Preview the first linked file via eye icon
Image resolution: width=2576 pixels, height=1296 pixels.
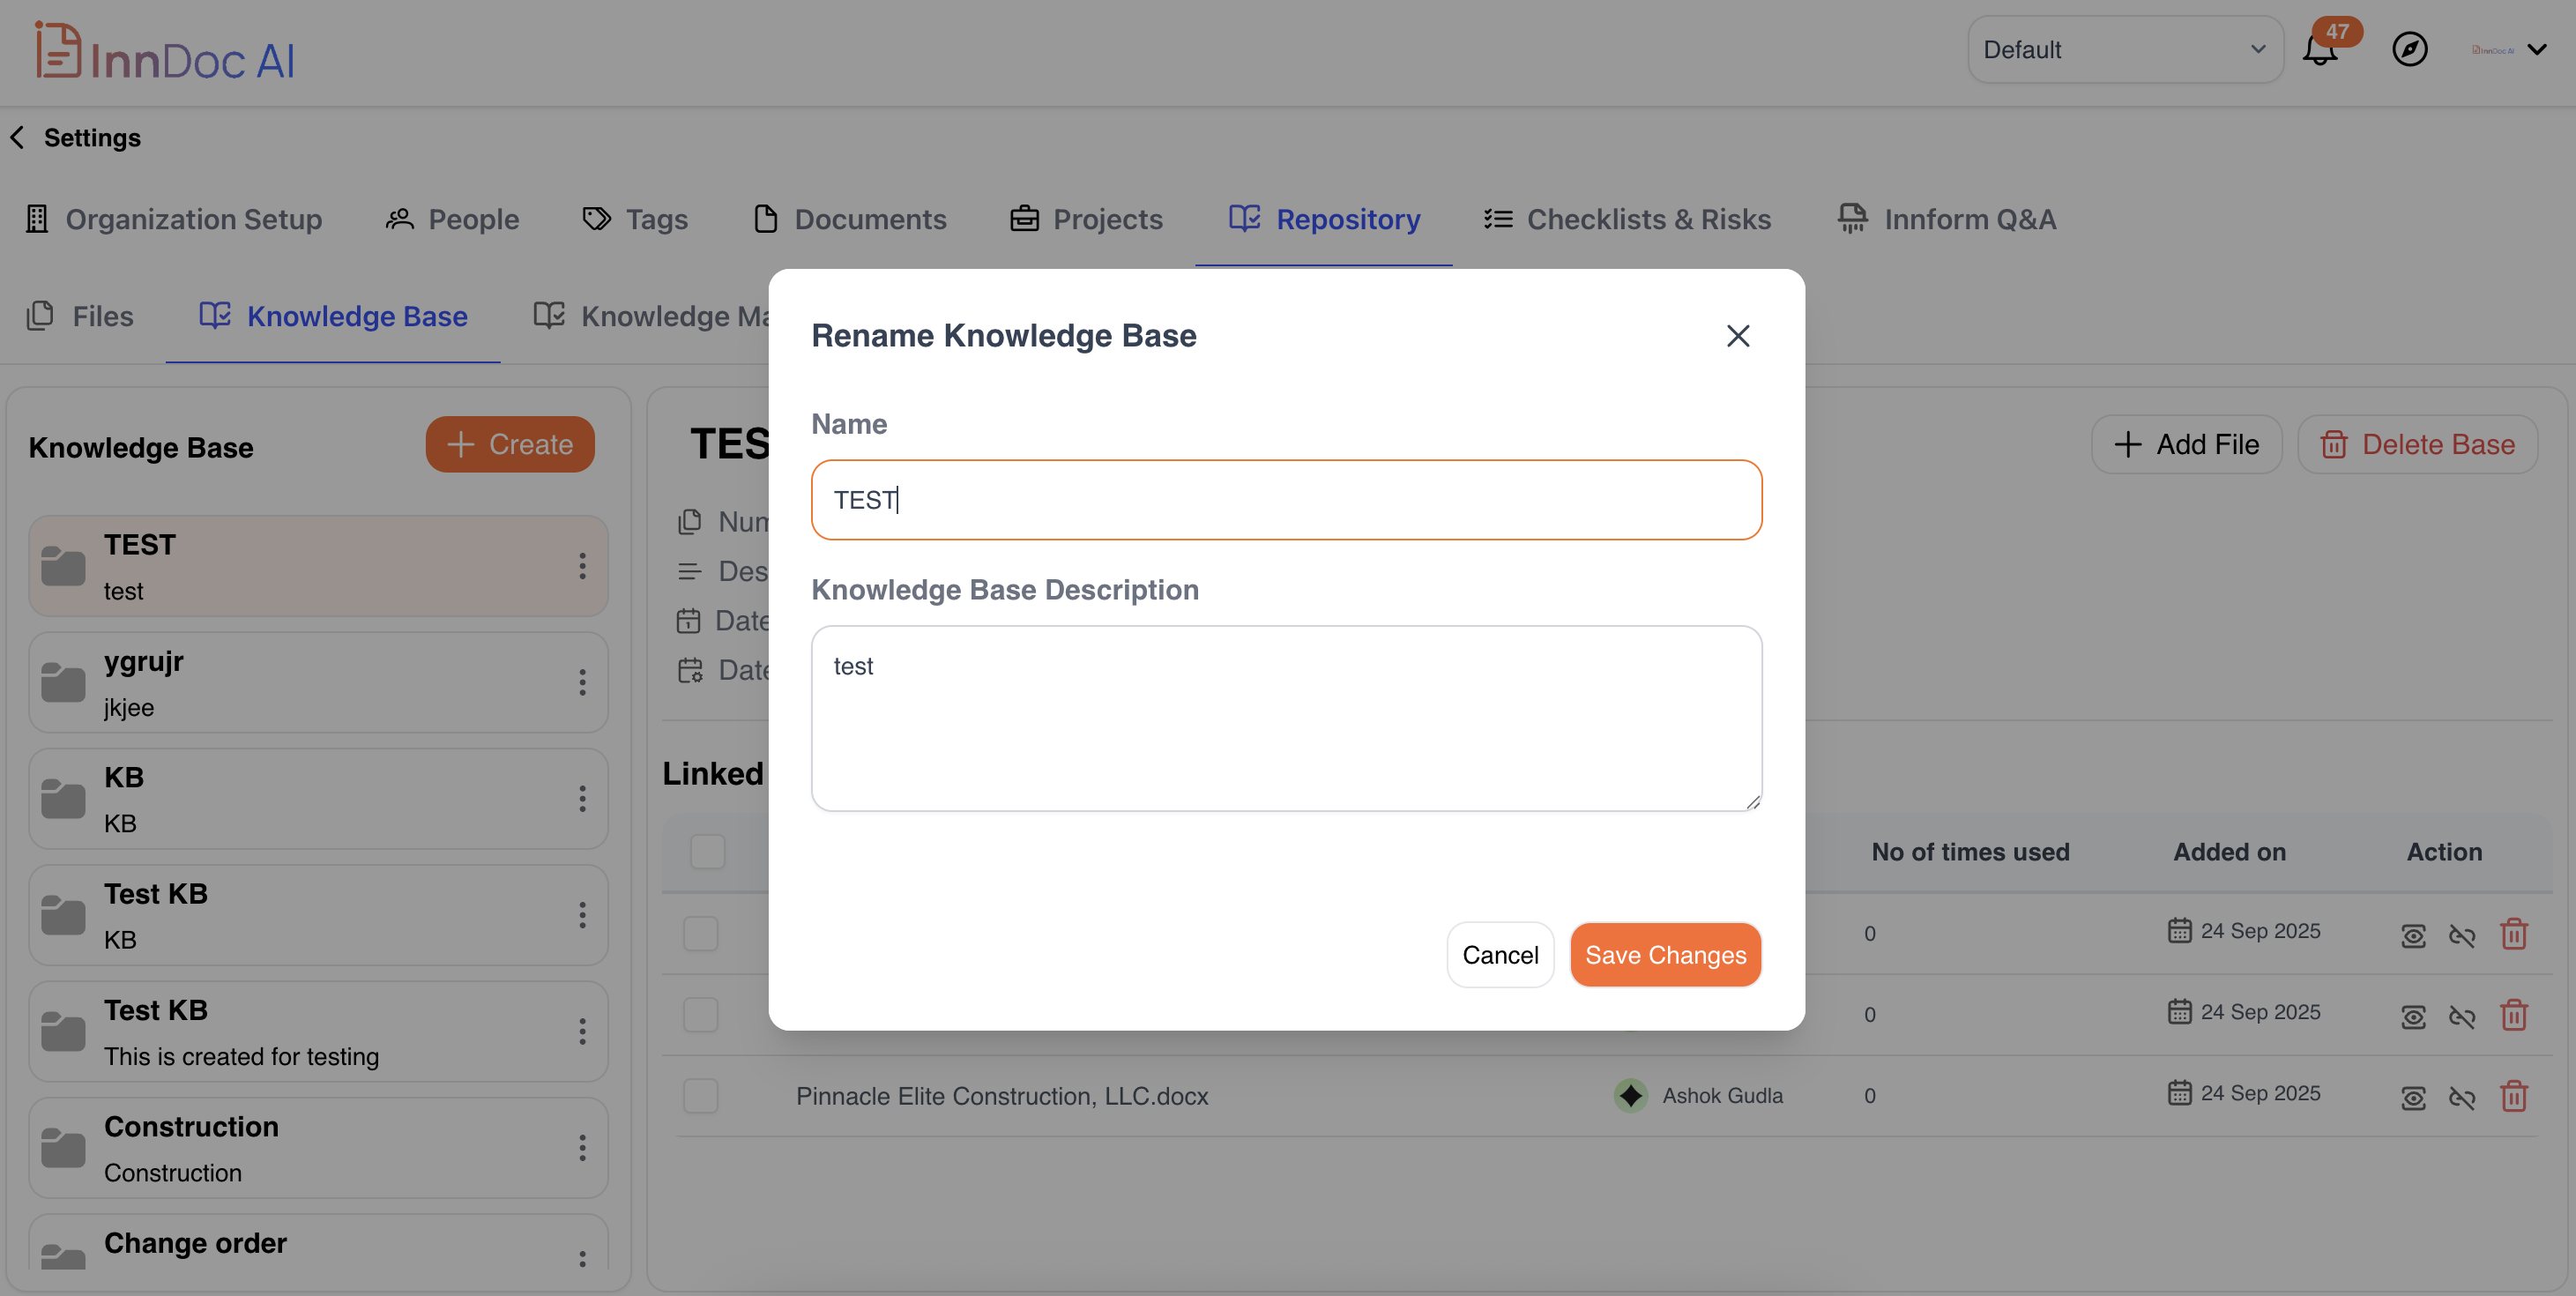(2412, 935)
